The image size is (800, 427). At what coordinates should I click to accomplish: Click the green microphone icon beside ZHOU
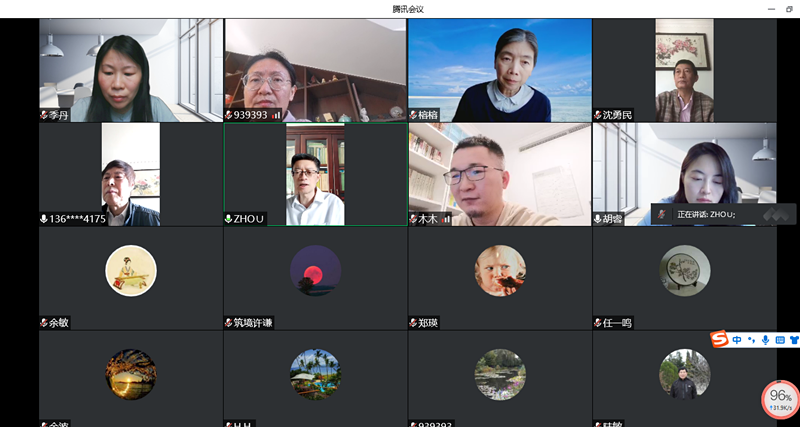pos(229,219)
